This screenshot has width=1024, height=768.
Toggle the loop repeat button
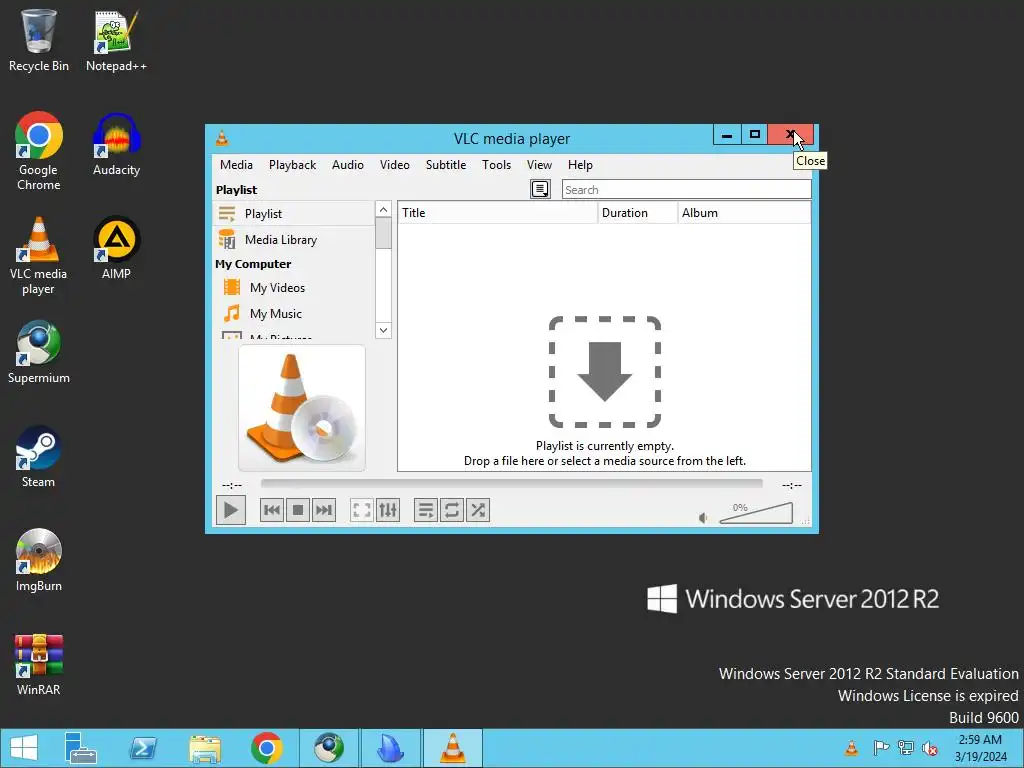click(x=451, y=510)
